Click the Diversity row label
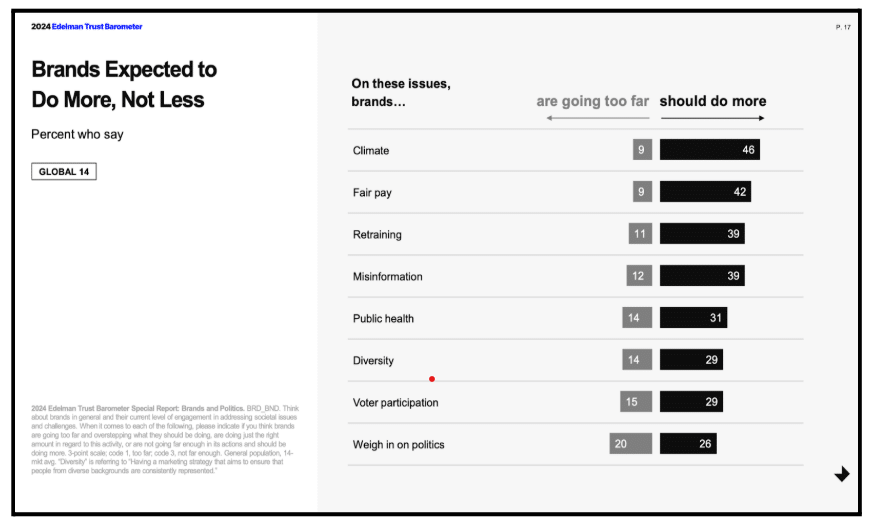This screenshot has height=522, width=874. click(x=373, y=360)
